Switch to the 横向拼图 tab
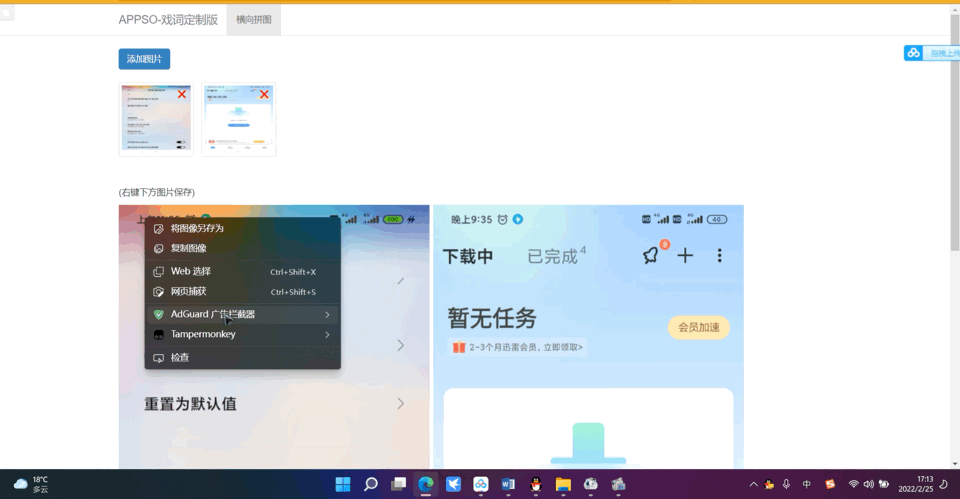 tap(253, 20)
